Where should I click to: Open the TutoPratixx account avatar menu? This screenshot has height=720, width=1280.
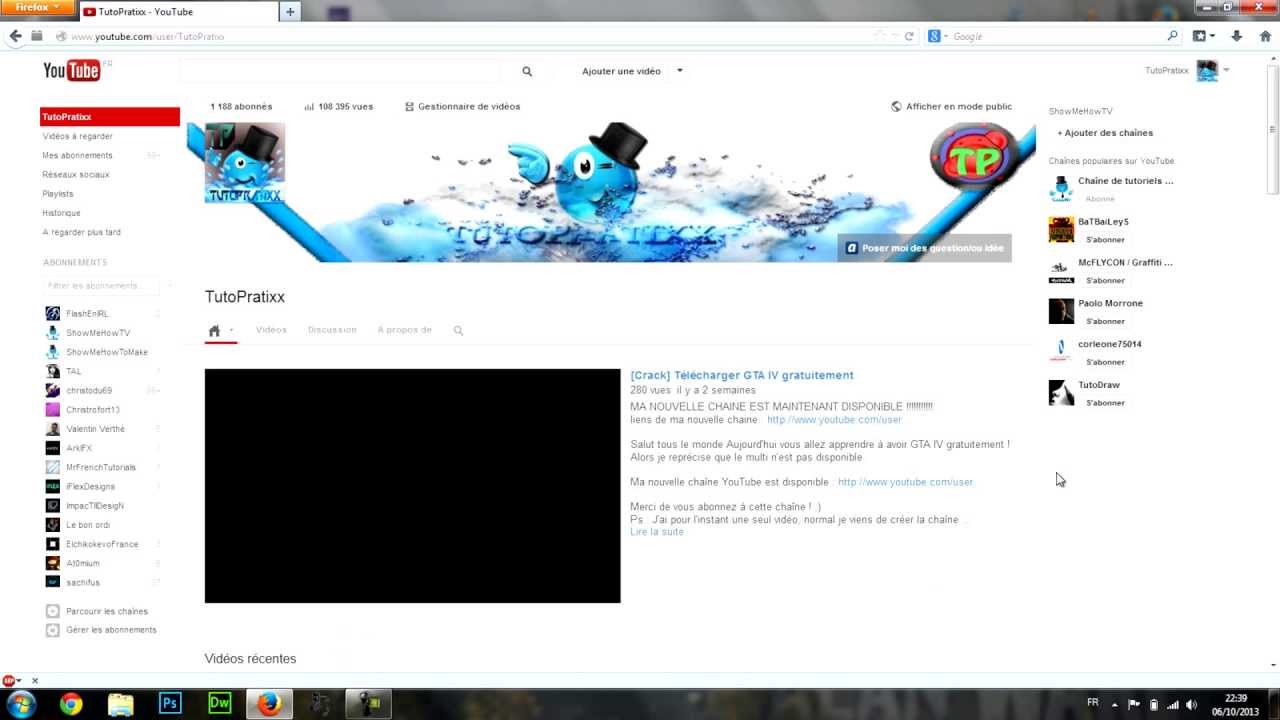(x=1208, y=70)
